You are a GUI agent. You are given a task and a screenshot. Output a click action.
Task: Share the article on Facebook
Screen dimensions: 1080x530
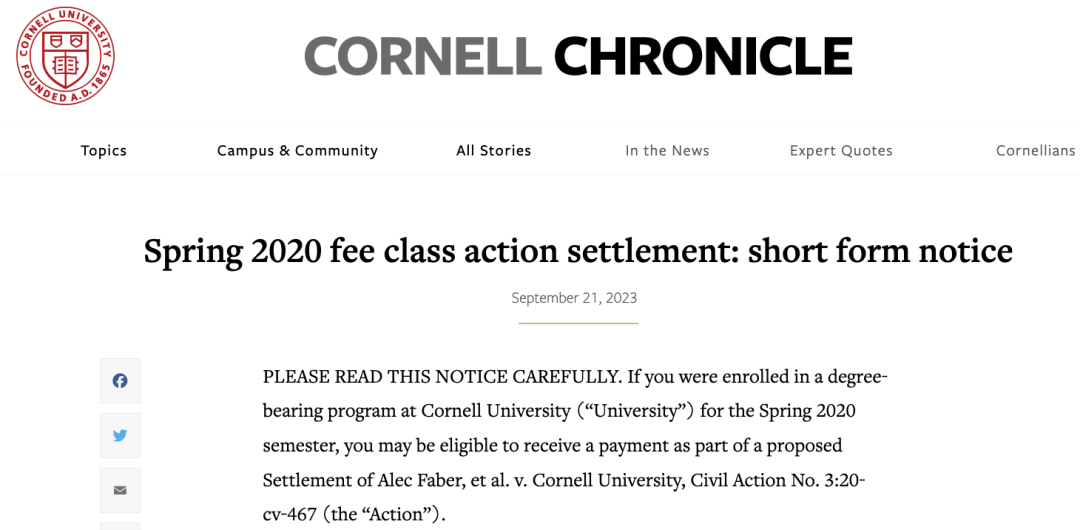(x=120, y=380)
